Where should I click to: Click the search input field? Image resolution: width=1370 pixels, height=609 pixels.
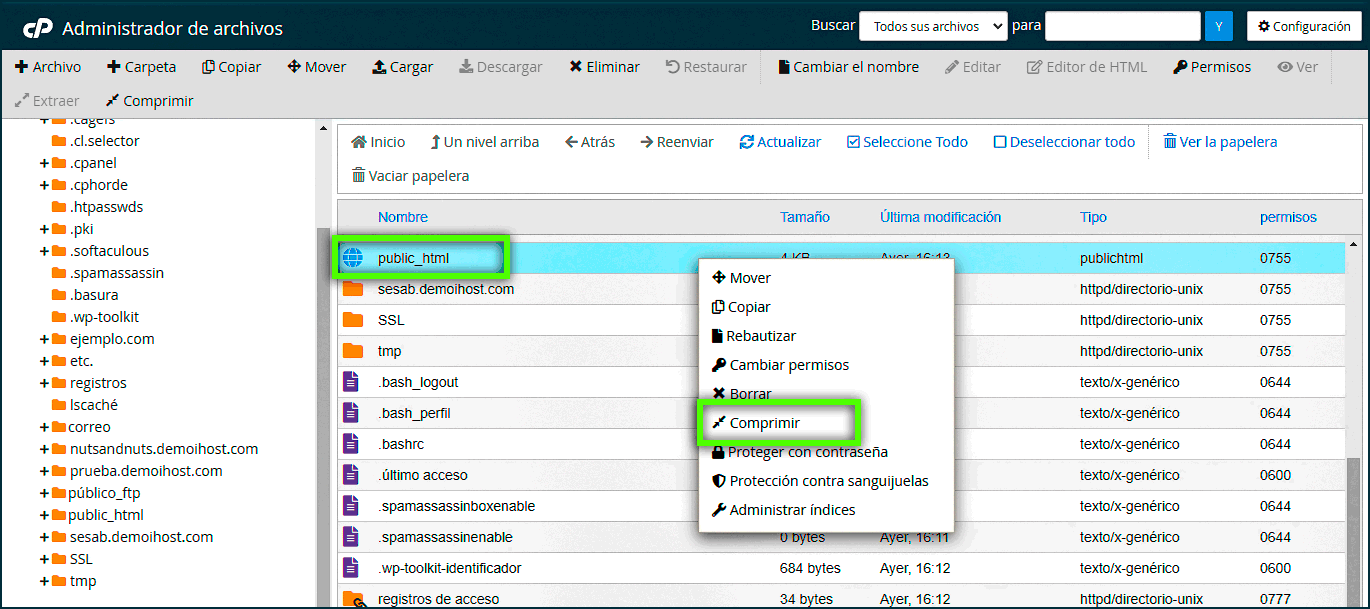(x=1121, y=25)
